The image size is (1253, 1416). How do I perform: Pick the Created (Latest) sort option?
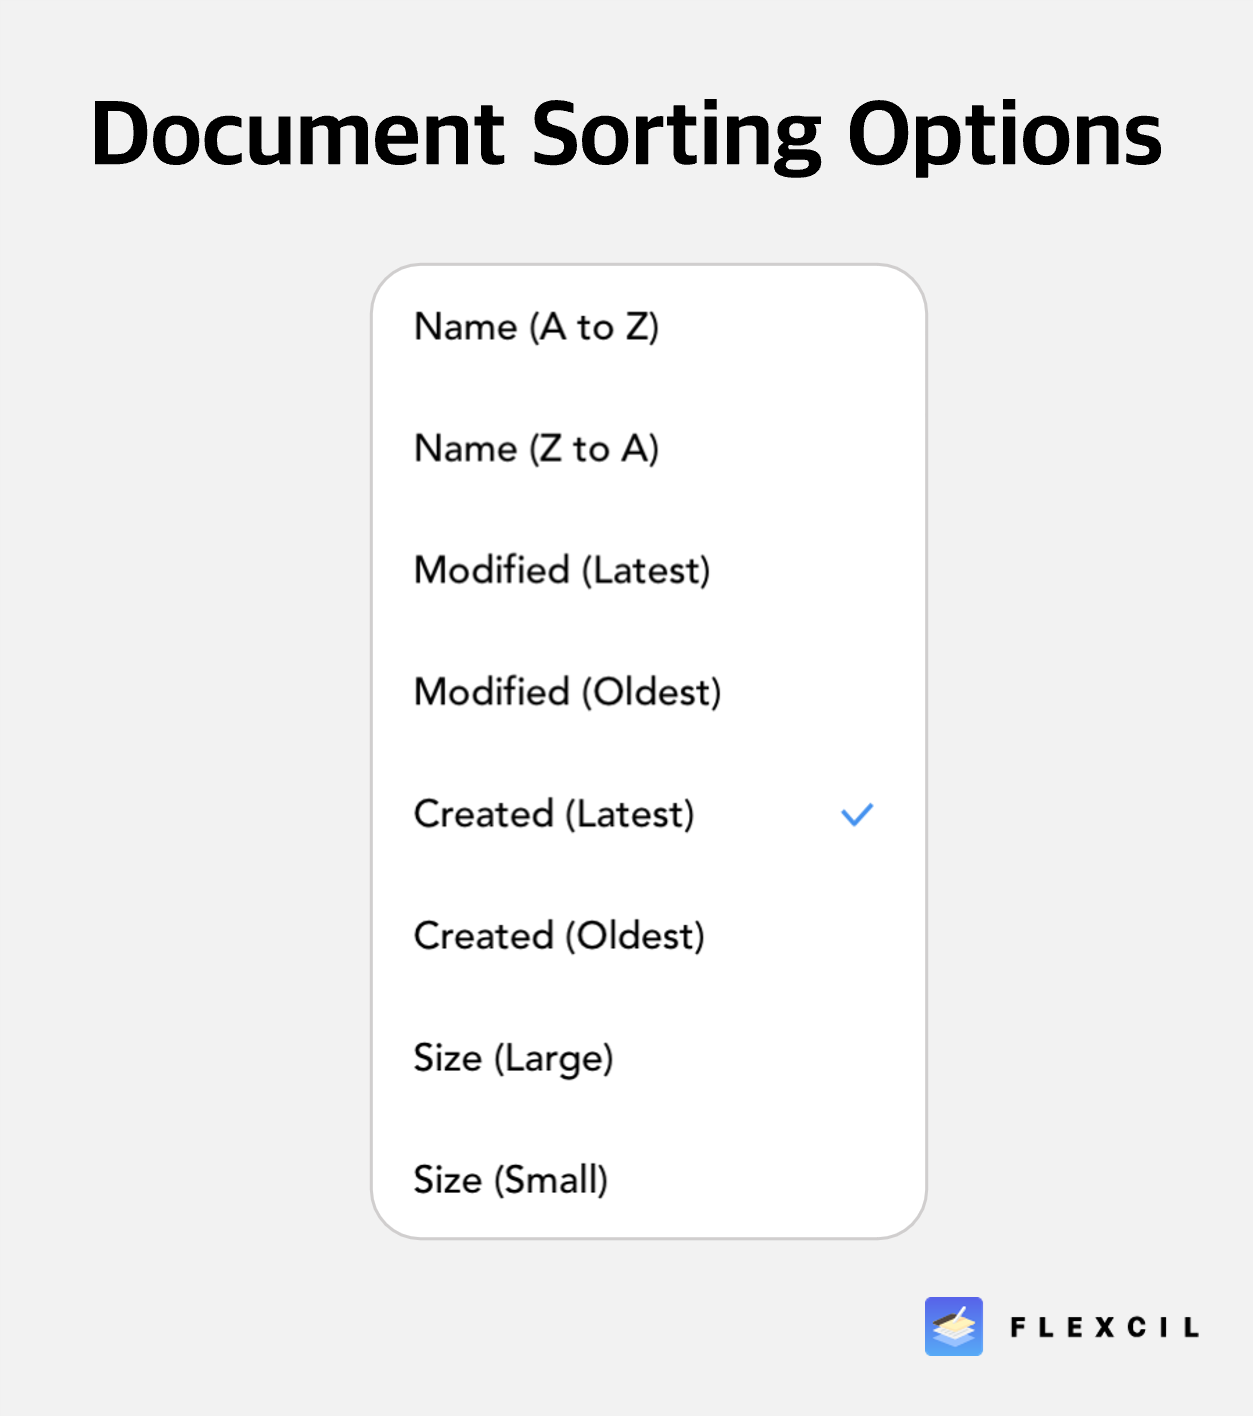648,814
